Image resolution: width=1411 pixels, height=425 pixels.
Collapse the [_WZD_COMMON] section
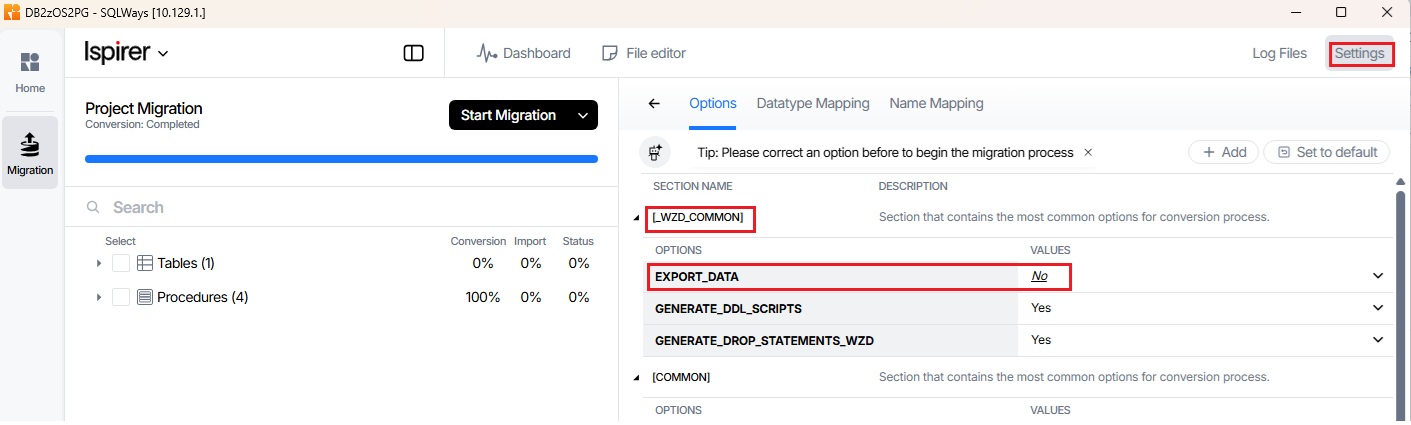pyautogui.click(x=637, y=217)
